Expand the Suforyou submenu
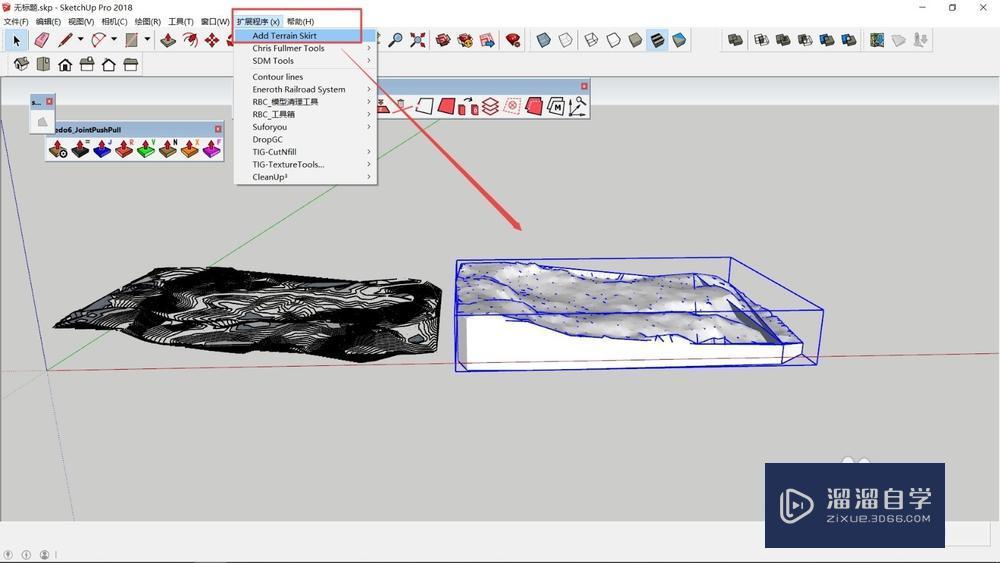Image resolution: width=1000 pixels, height=563 pixels. click(306, 127)
